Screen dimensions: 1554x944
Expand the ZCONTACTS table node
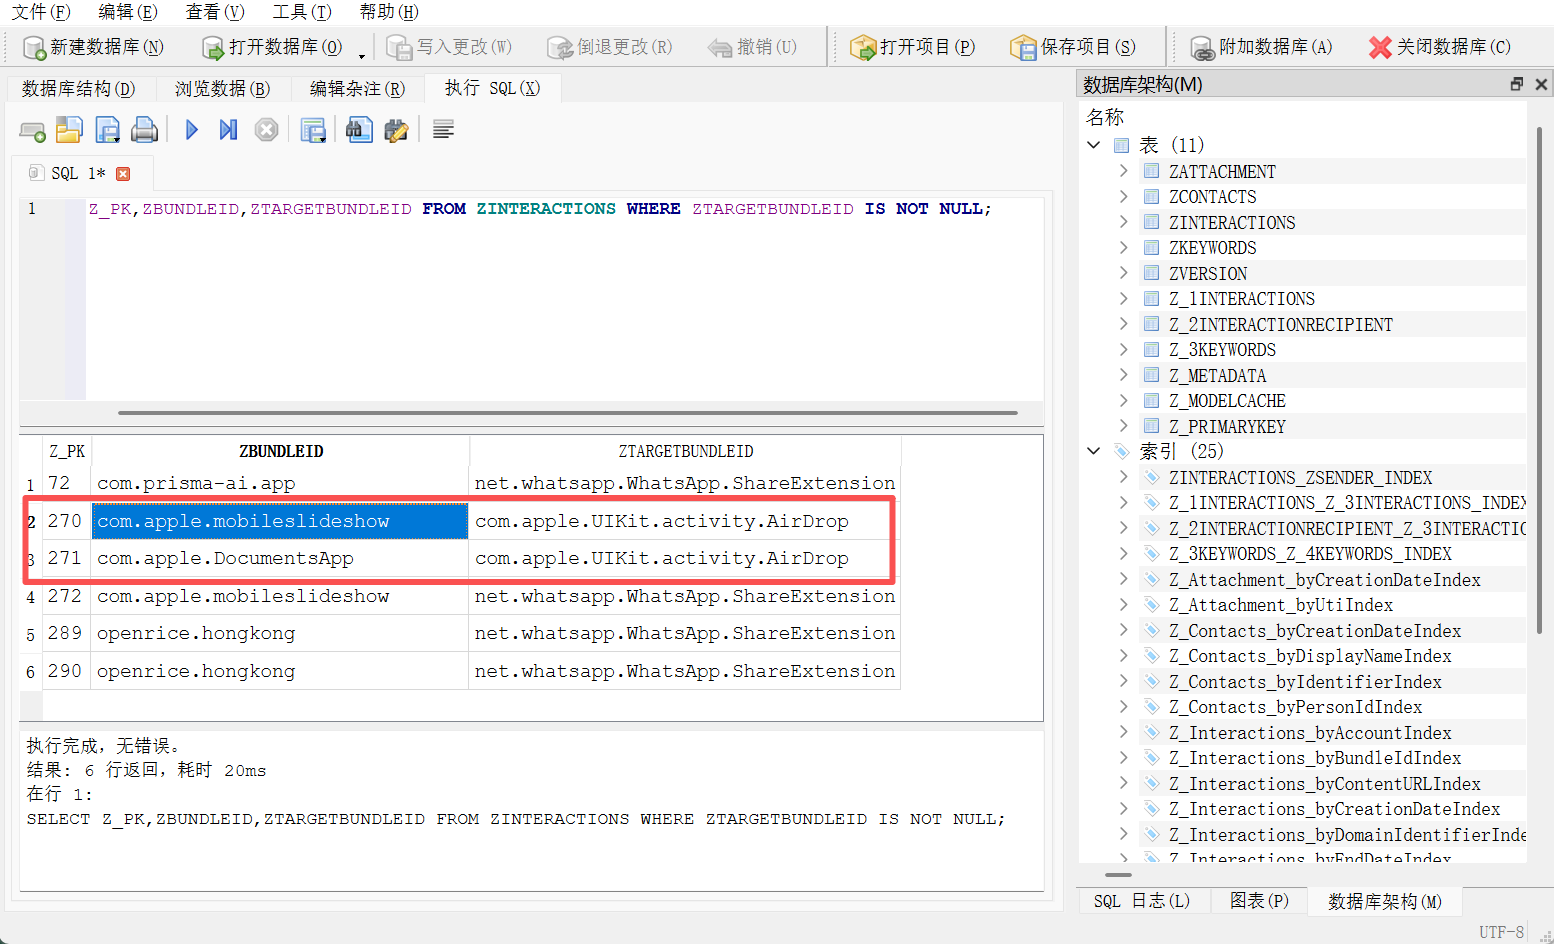tap(1123, 197)
